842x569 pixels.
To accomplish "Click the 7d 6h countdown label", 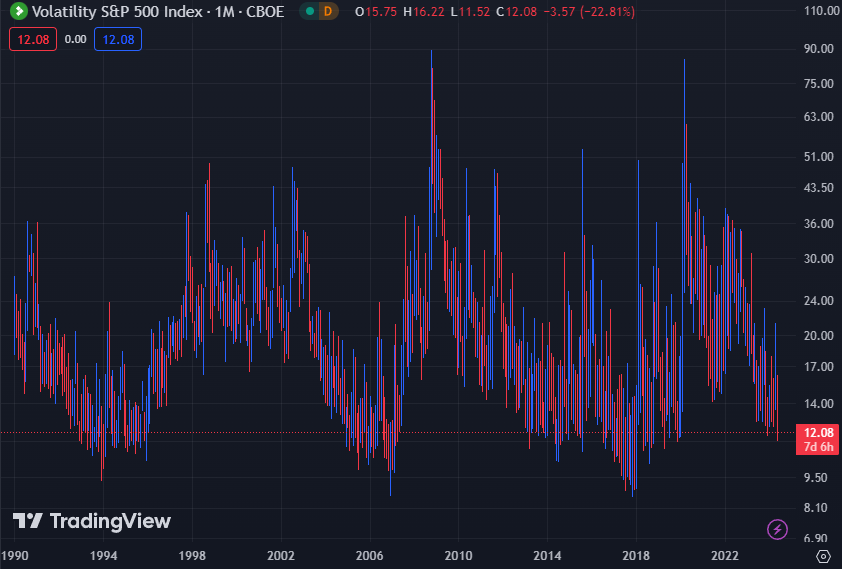I will tap(818, 447).
